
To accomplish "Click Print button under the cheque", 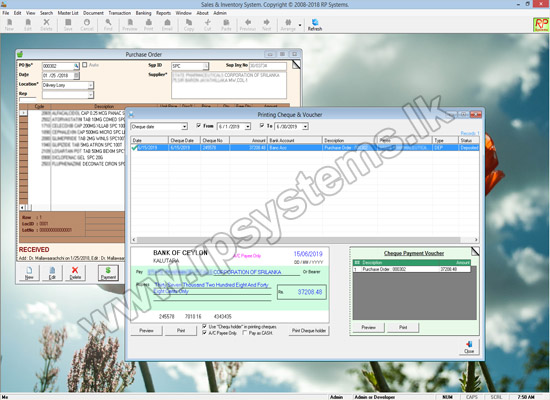I will coord(181,331).
